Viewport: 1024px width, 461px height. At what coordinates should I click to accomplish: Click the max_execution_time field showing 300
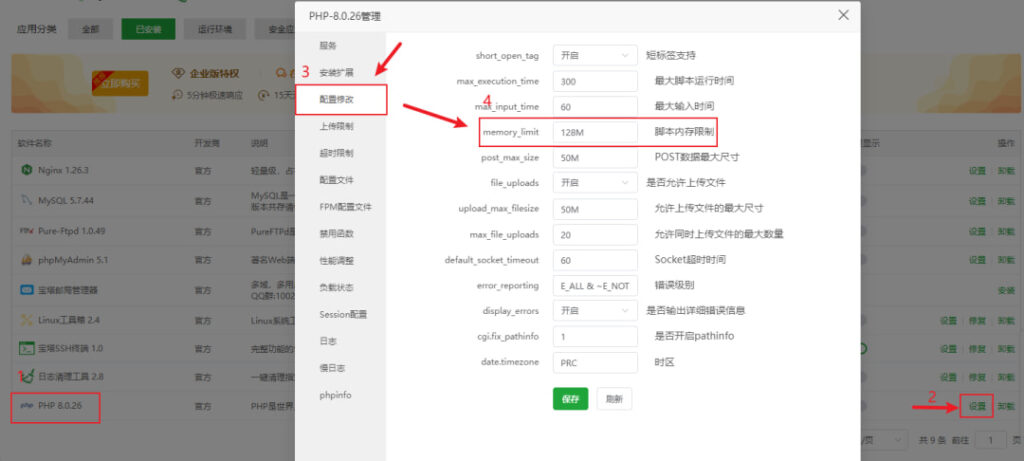click(x=595, y=81)
